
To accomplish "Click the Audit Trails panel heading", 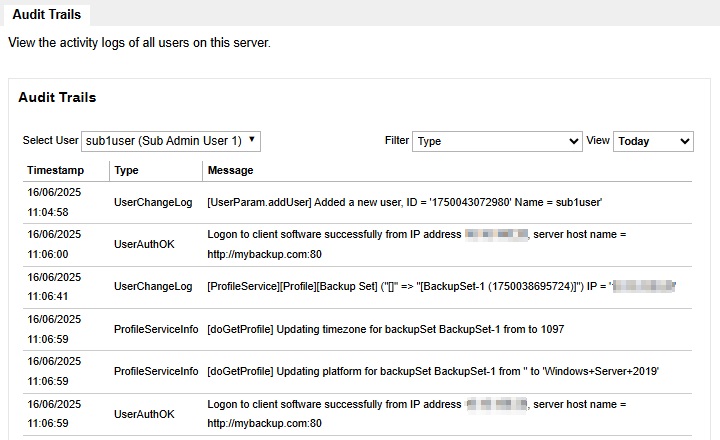I will tap(57, 98).
